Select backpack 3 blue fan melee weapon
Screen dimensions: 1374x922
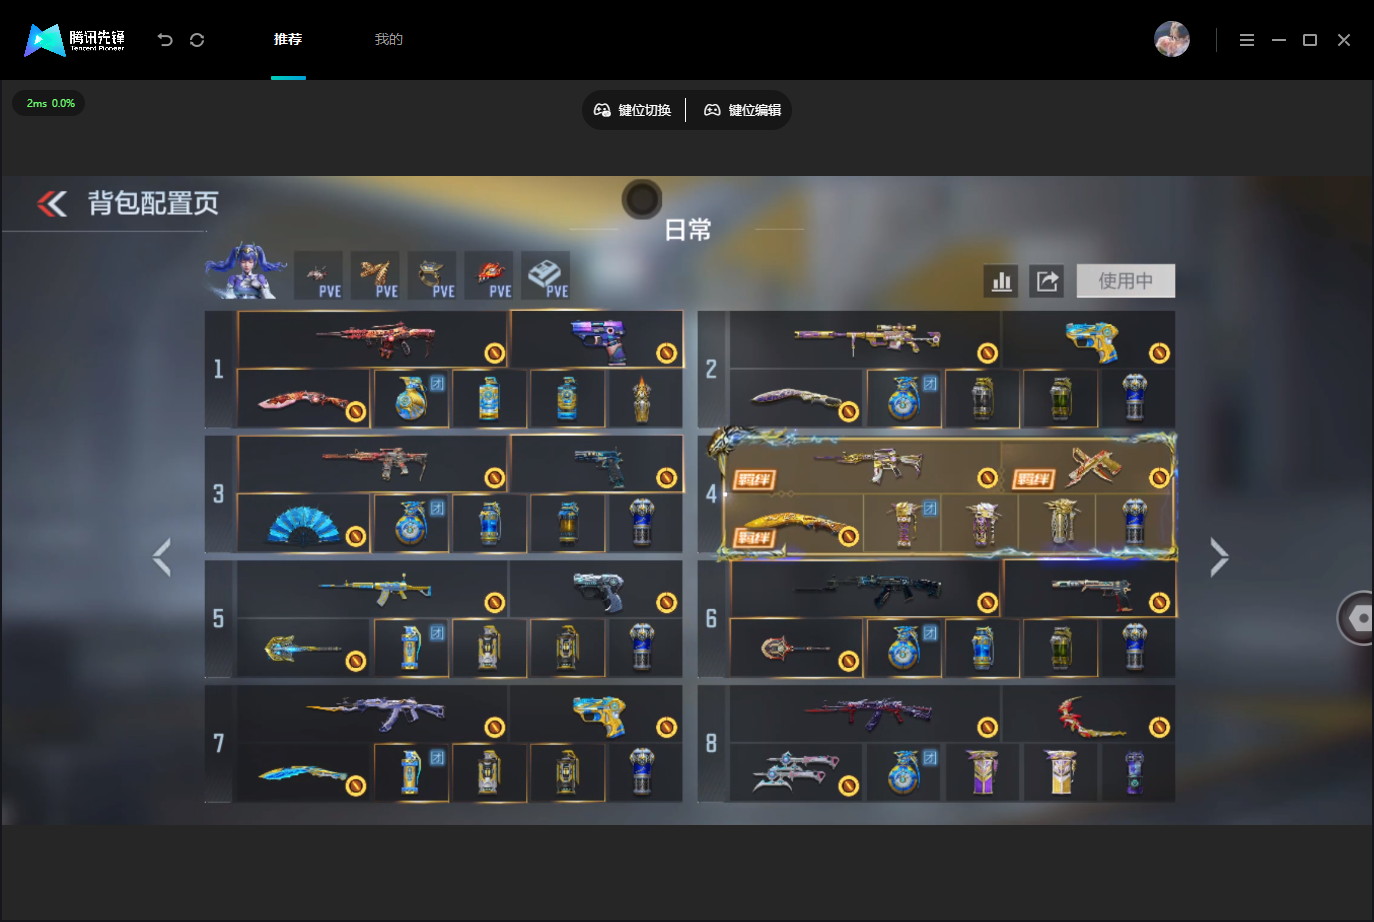pos(304,523)
